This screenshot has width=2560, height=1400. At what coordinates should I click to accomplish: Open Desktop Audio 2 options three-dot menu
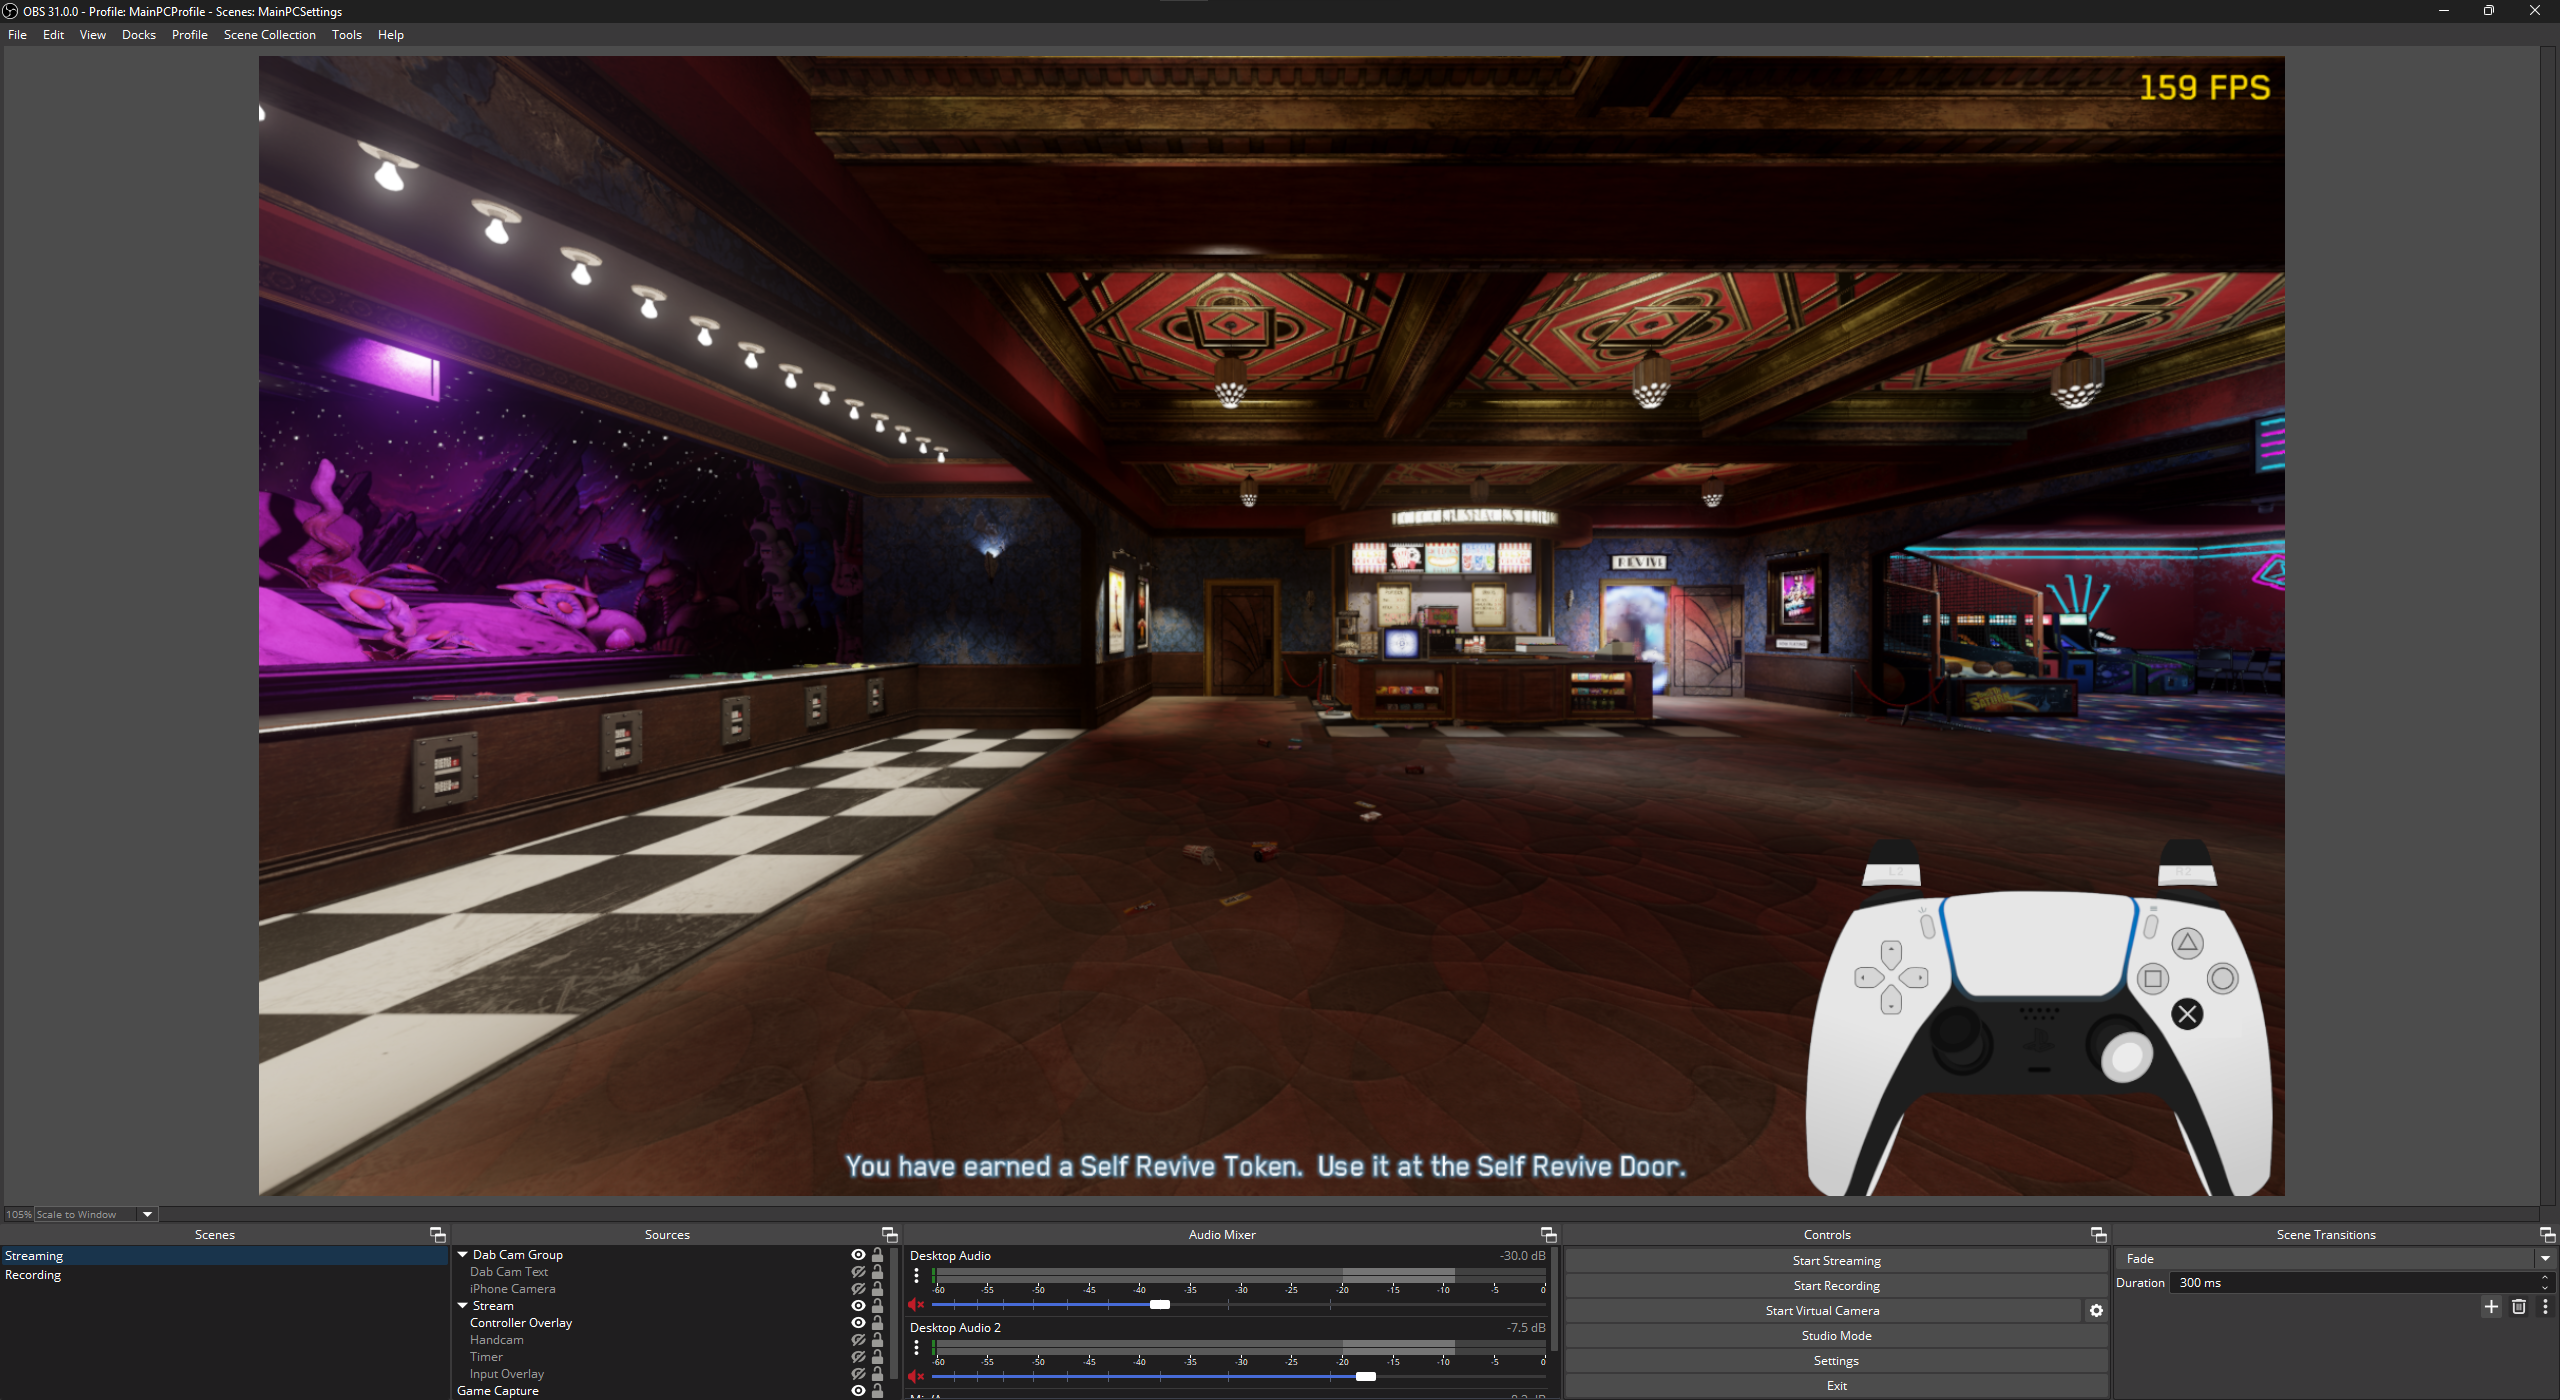(916, 1348)
